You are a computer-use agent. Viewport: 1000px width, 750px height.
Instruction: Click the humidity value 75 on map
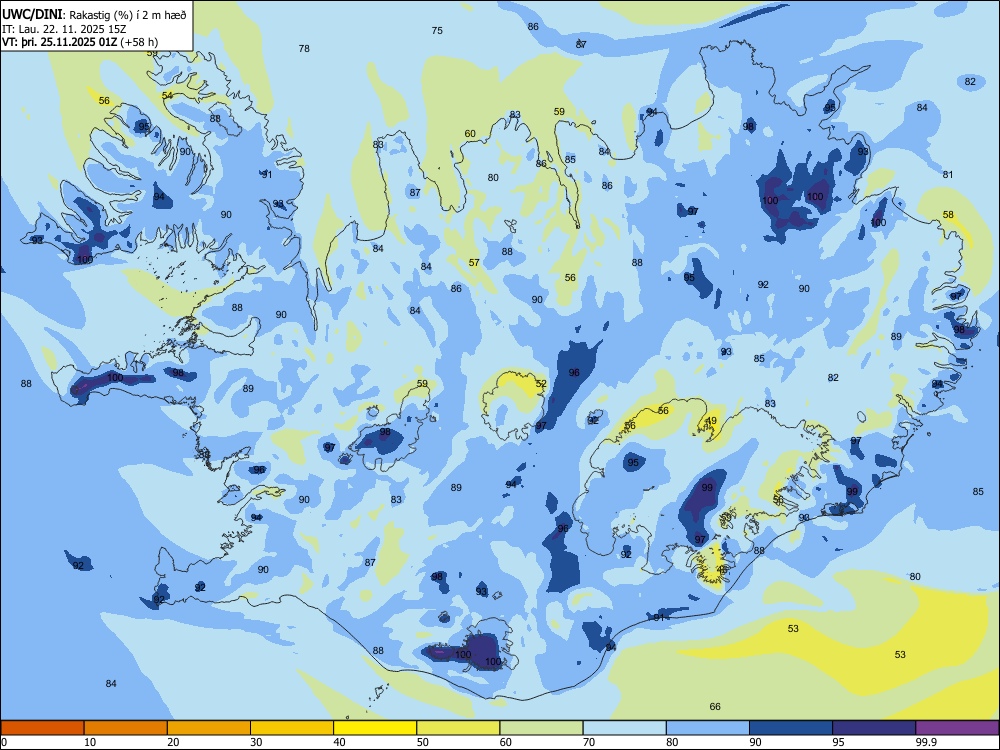tap(437, 31)
